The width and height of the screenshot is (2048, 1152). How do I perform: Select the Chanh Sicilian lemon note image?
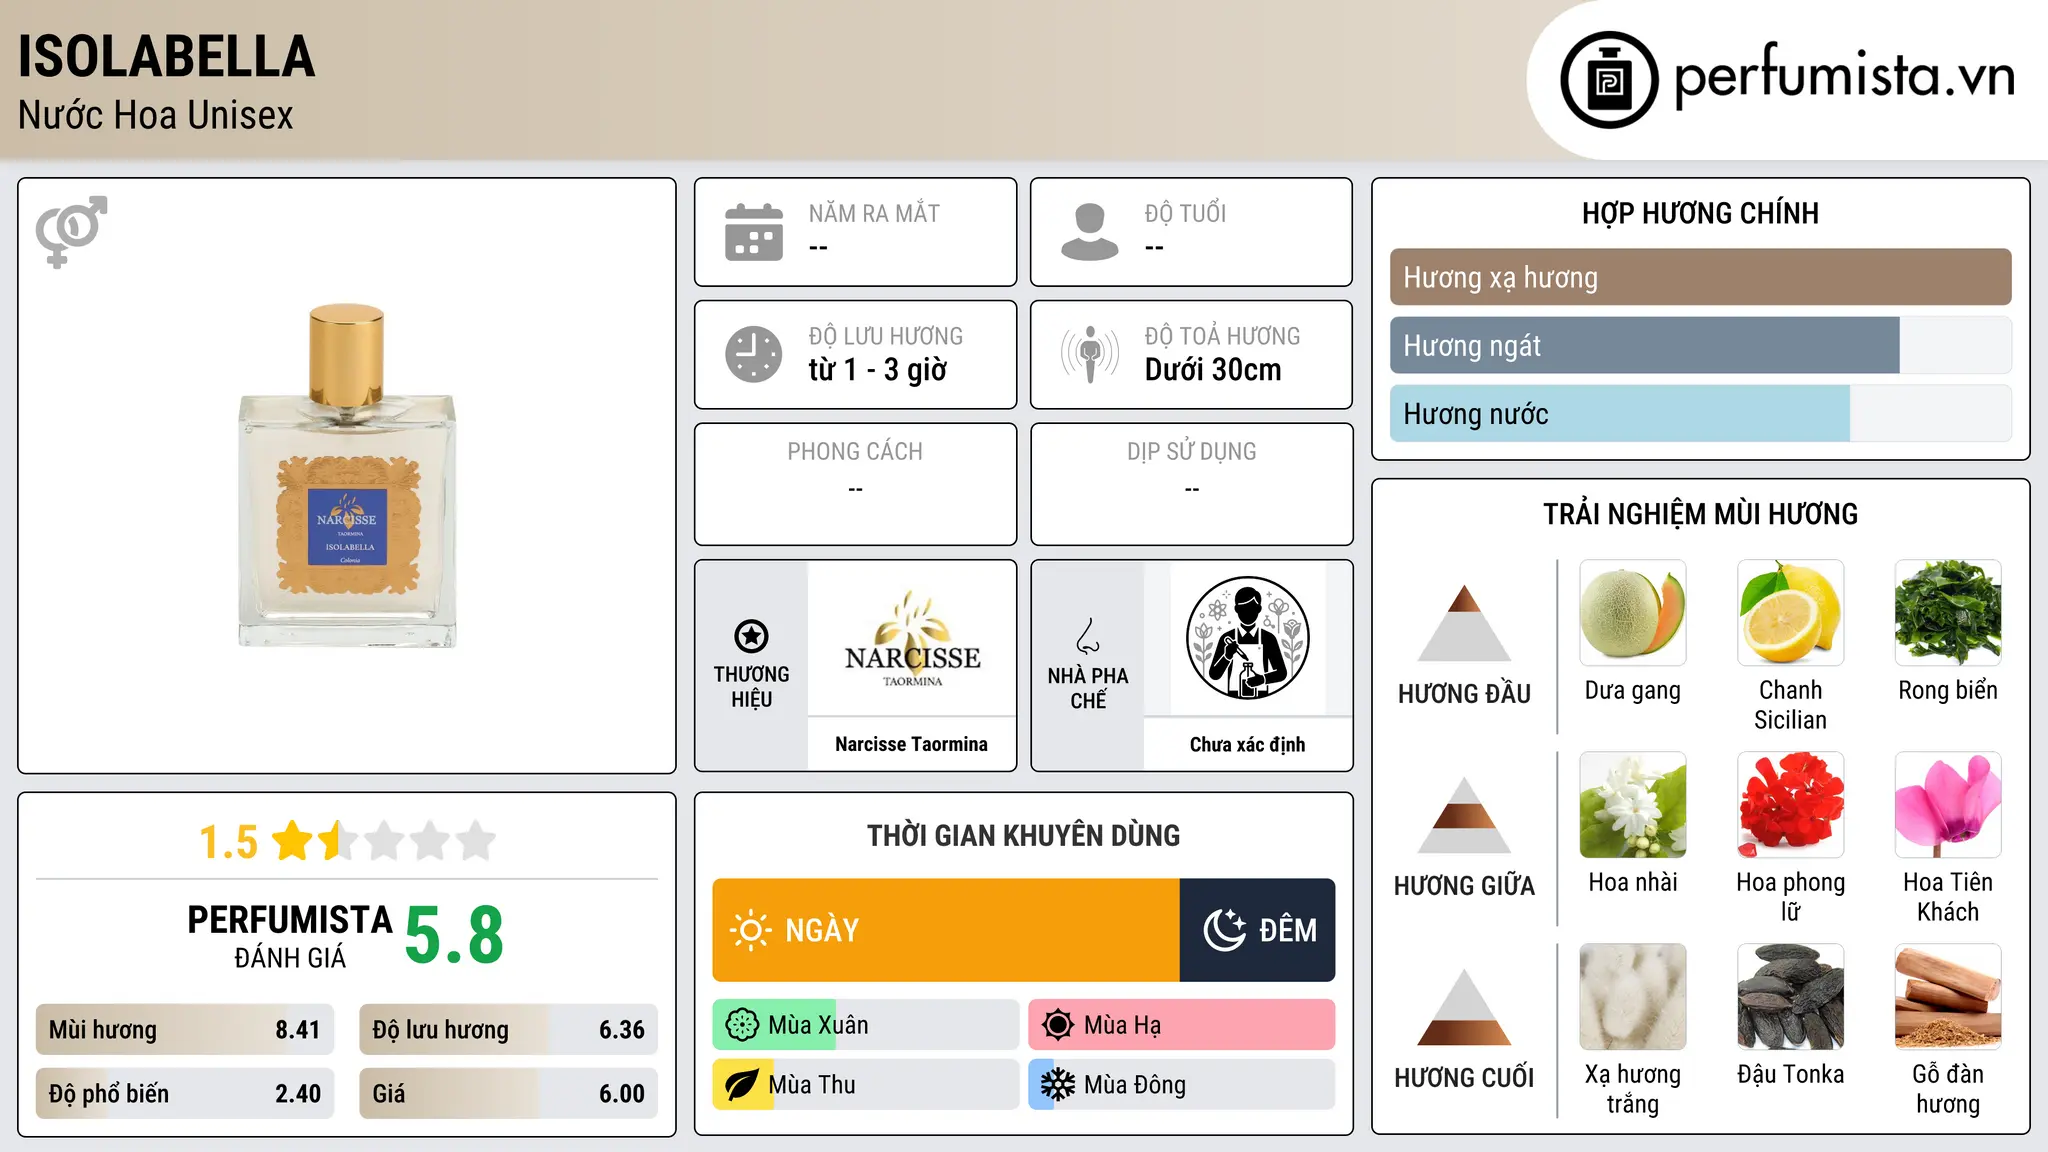[1790, 613]
